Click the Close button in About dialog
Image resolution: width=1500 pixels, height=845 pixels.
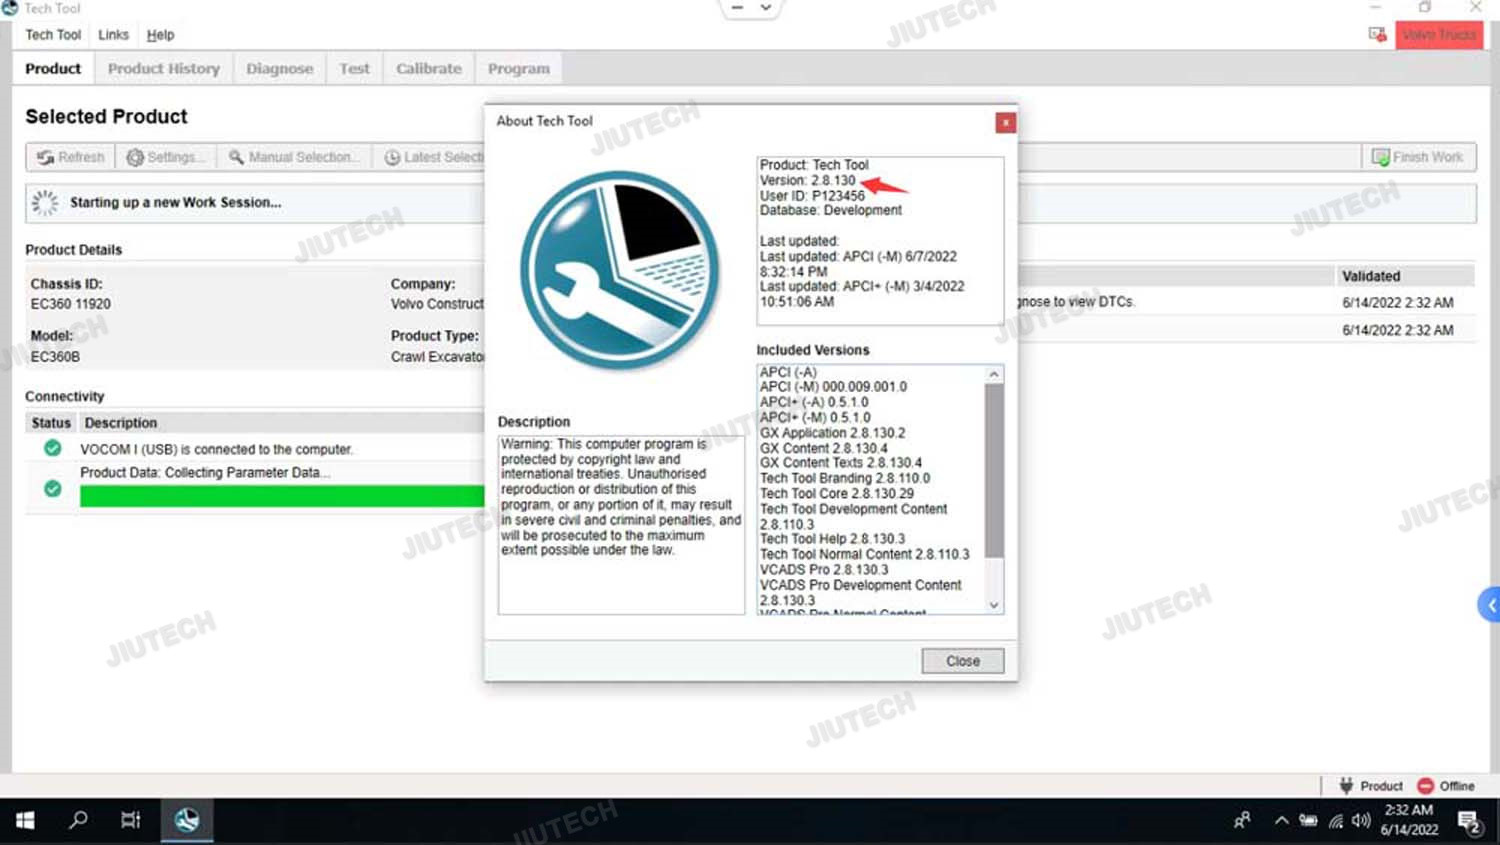click(962, 661)
